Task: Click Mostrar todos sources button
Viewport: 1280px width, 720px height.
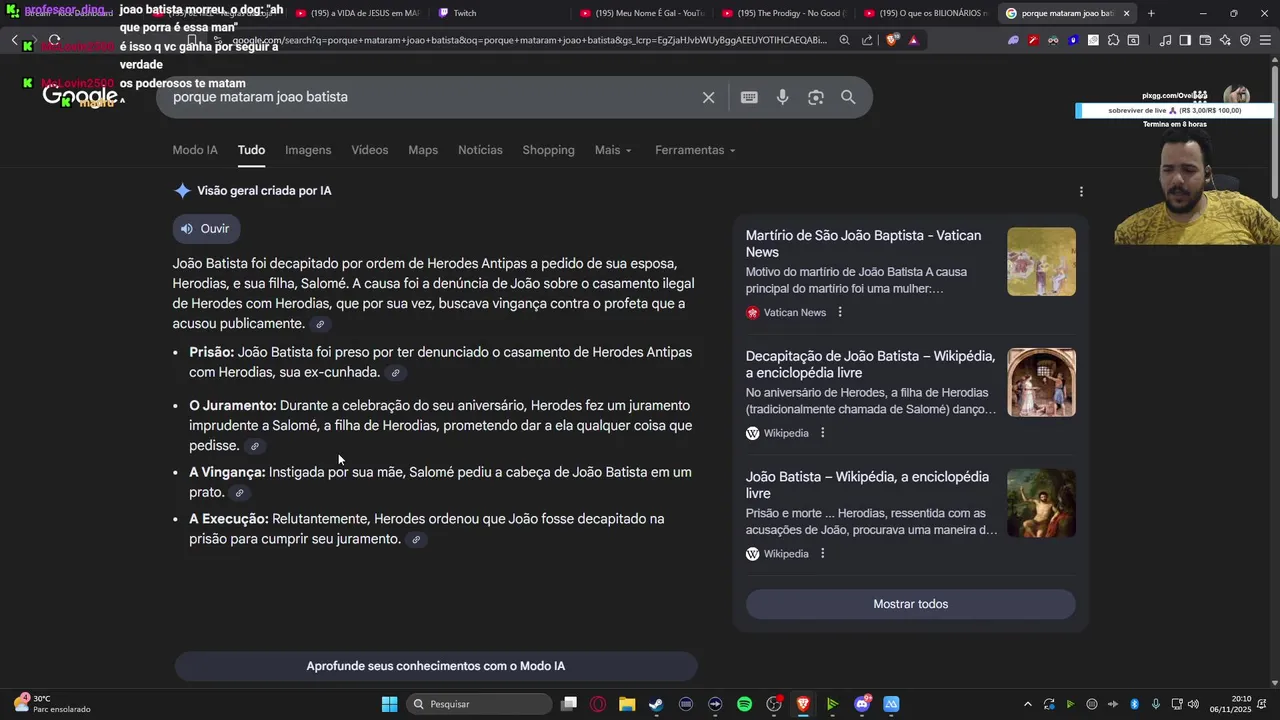Action: click(910, 604)
